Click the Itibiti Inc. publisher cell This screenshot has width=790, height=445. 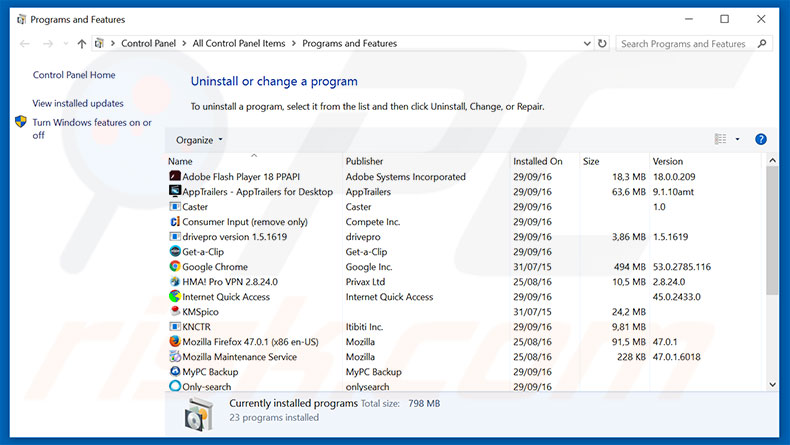[x=364, y=327]
